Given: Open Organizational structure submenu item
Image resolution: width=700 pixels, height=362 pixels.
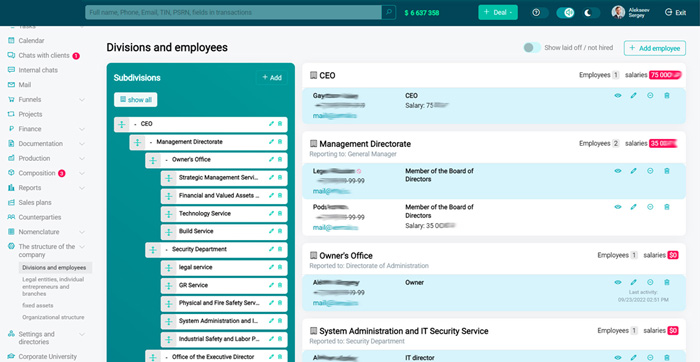Looking at the screenshot, I should (x=53, y=317).
